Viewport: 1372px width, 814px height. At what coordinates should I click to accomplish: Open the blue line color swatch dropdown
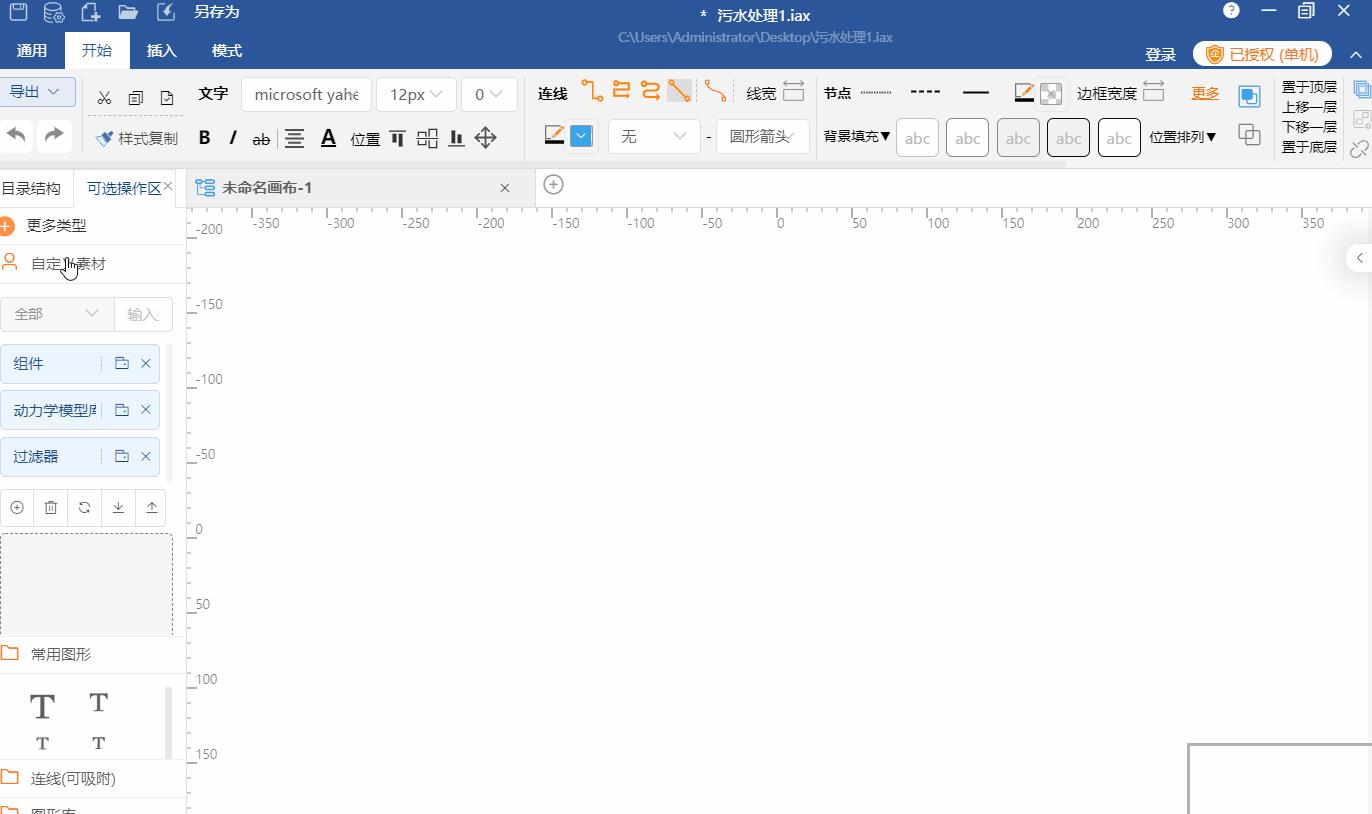581,136
